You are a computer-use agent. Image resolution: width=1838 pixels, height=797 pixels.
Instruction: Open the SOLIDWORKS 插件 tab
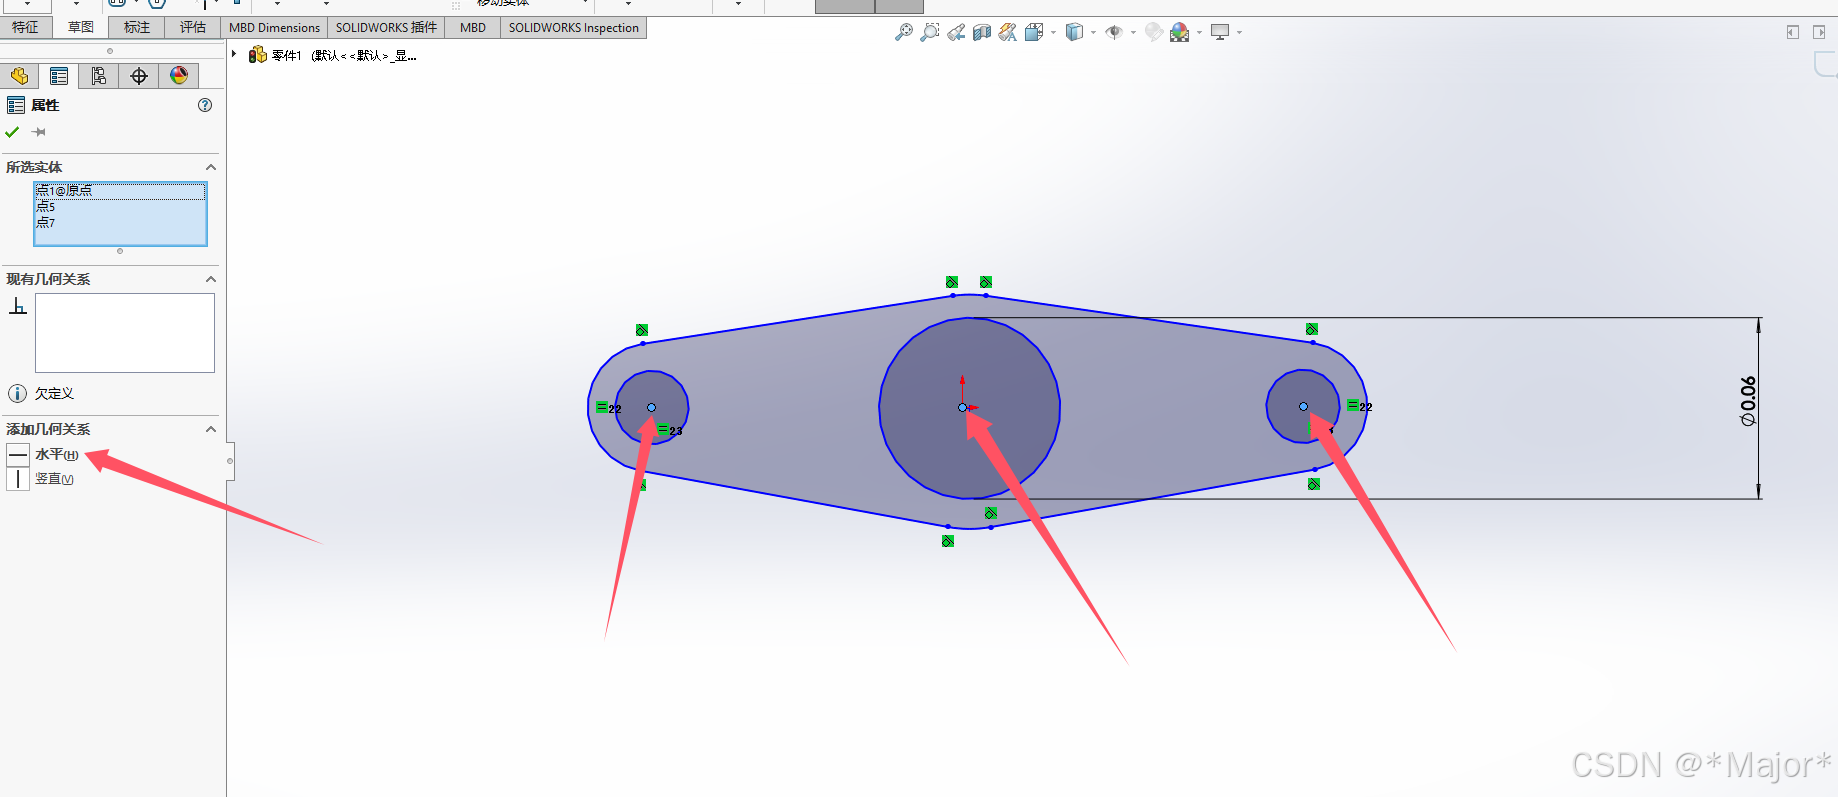pyautogui.click(x=386, y=28)
